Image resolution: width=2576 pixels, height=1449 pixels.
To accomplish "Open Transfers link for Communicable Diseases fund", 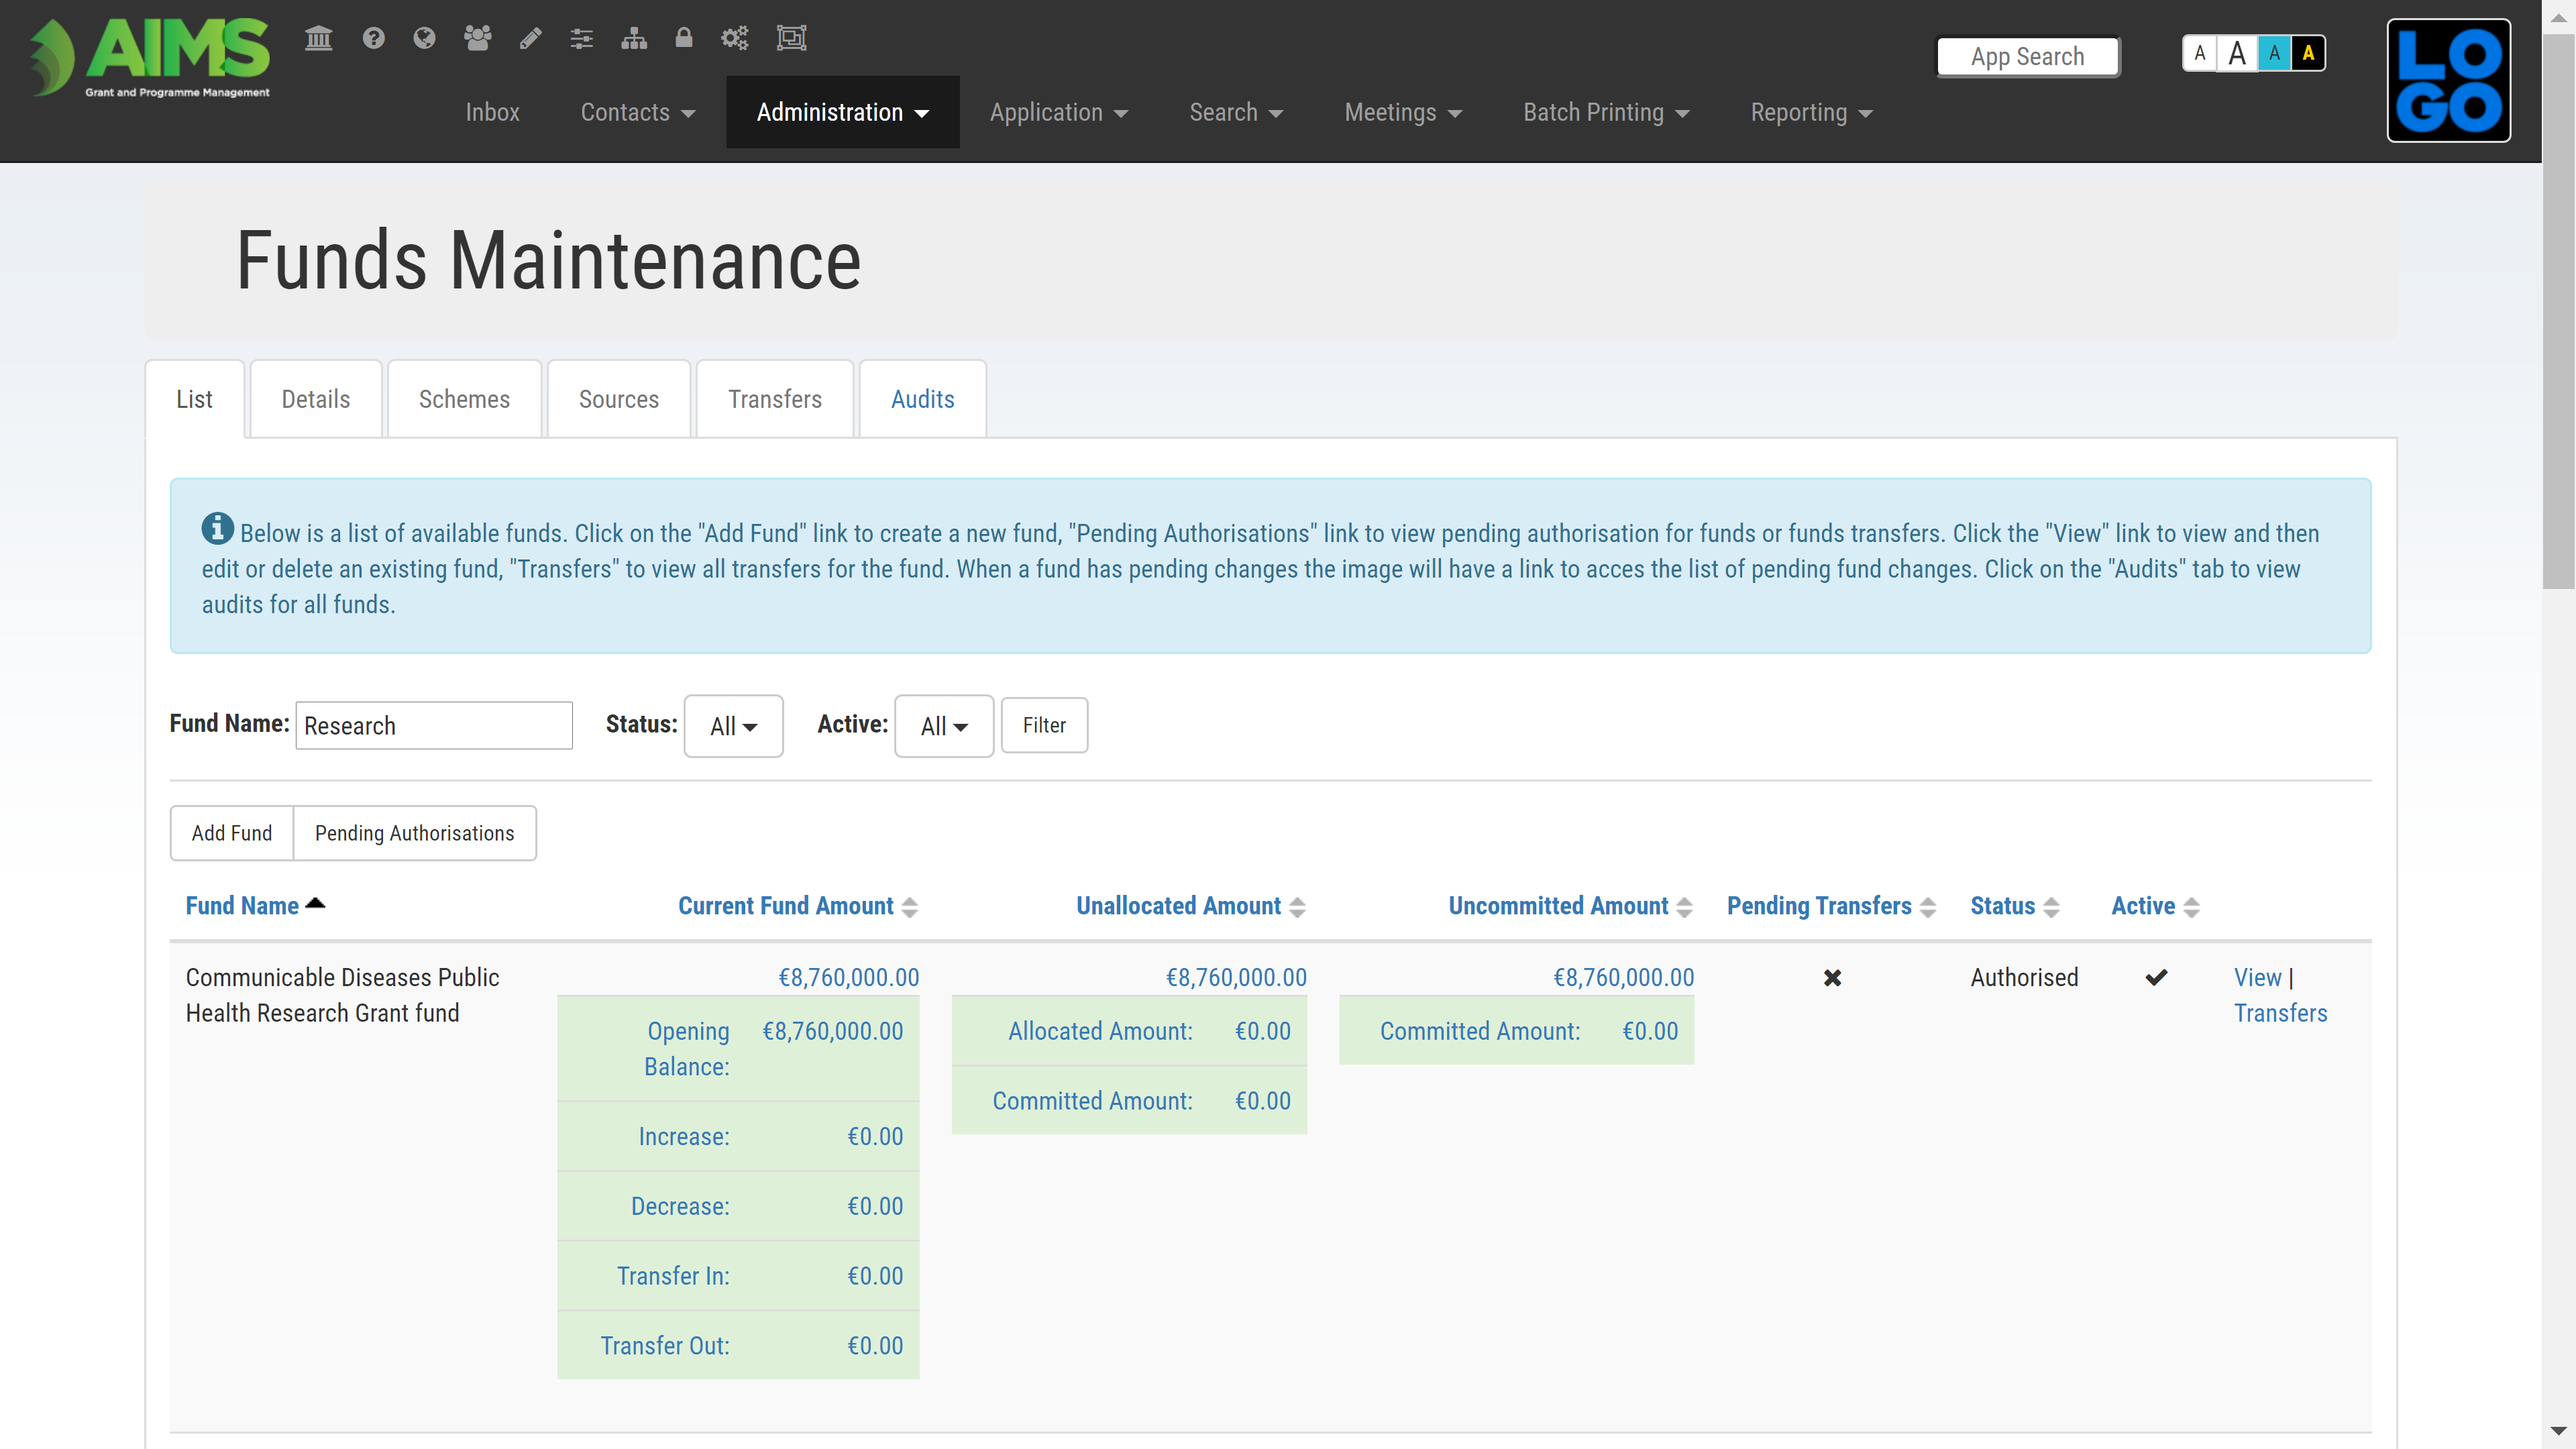I will point(2281,1013).
